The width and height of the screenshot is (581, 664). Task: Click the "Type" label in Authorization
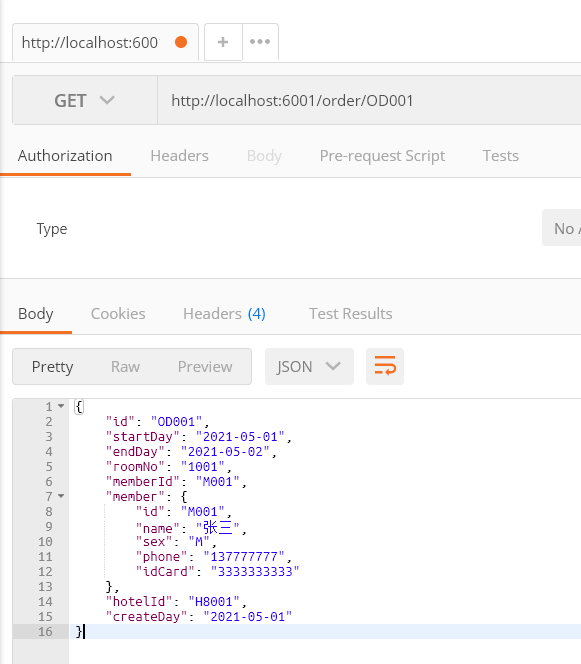[52, 229]
